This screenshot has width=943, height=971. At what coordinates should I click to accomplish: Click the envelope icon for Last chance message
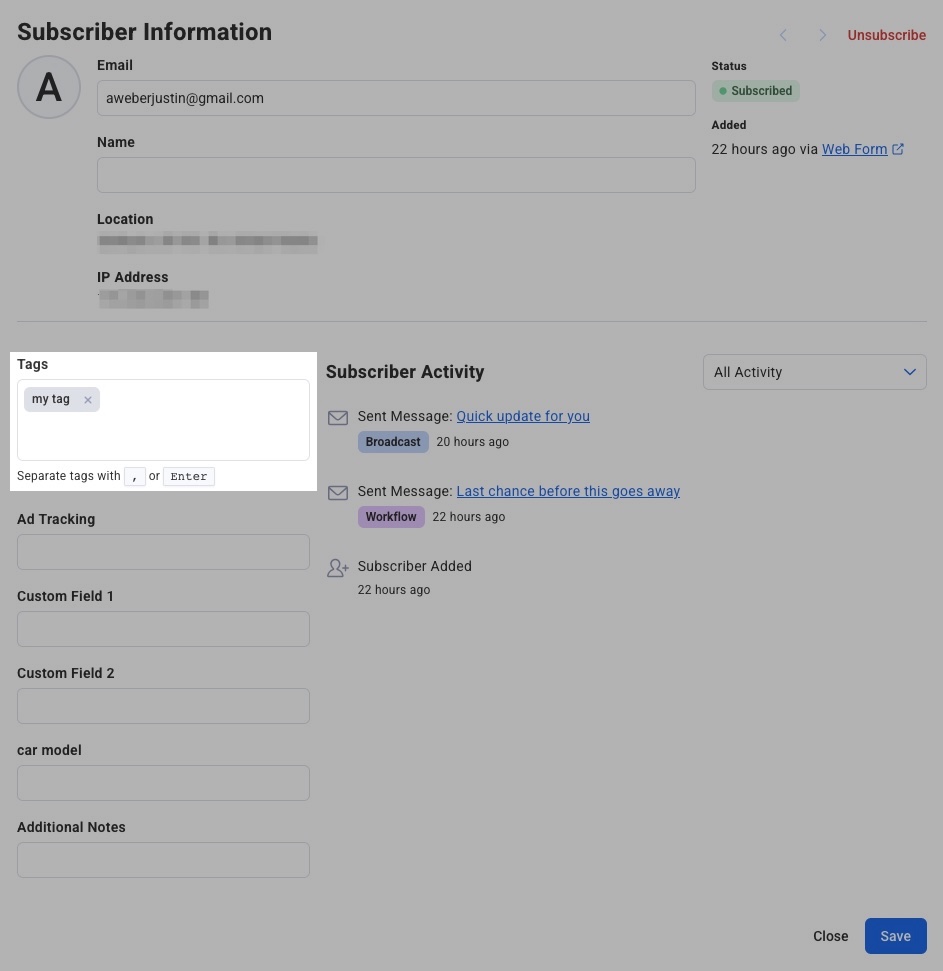(338, 492)
